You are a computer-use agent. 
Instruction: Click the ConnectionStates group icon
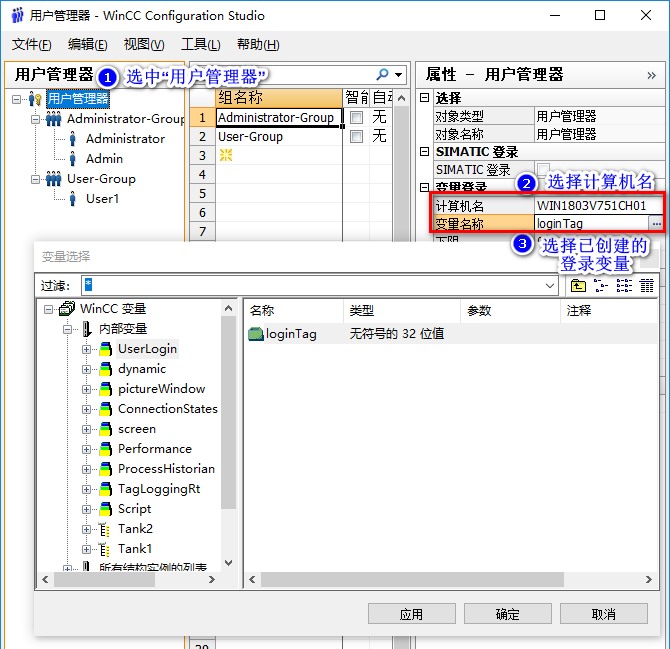coord(105,409)
